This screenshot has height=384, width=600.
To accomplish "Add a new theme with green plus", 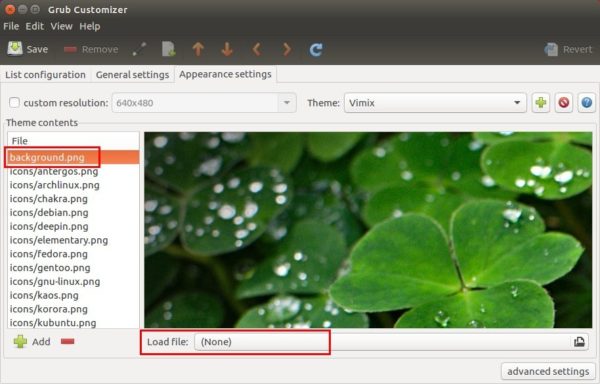I will coord(541,103).
